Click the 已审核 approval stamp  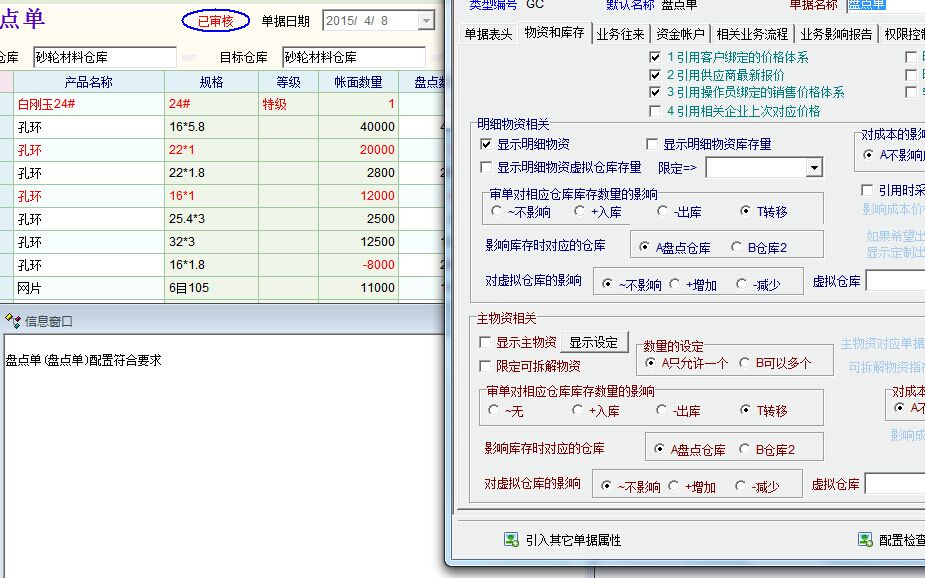pyautogui.click(x=215, y=21)
